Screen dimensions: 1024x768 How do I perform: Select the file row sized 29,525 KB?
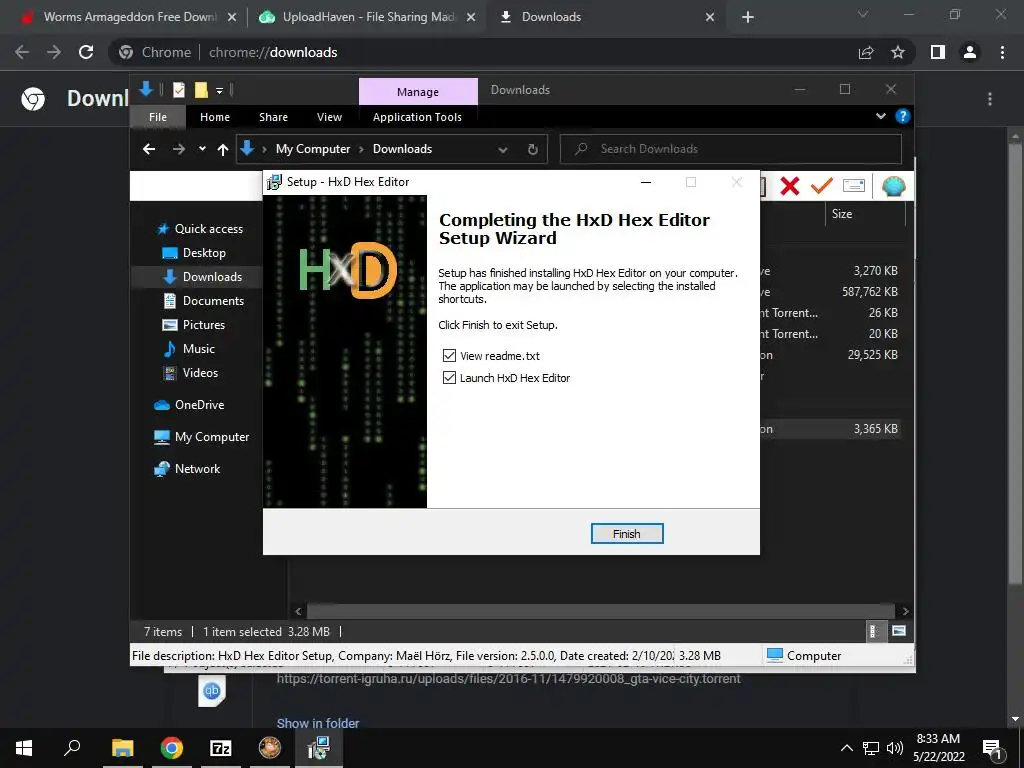832,355
